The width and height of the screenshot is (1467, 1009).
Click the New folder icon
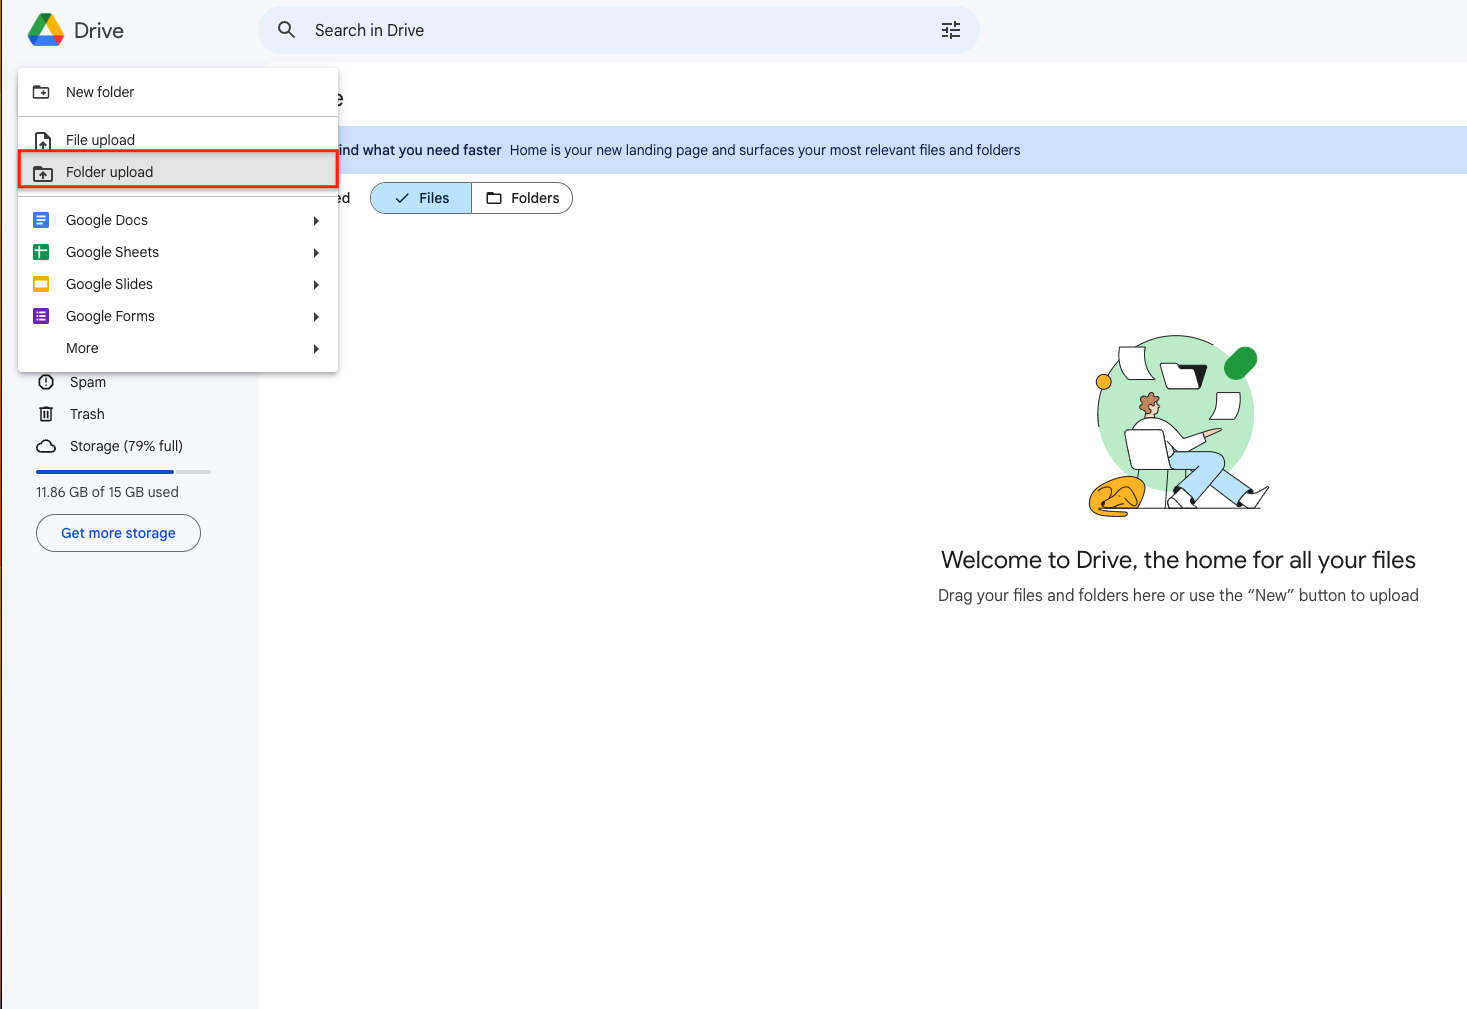point(42,92)
